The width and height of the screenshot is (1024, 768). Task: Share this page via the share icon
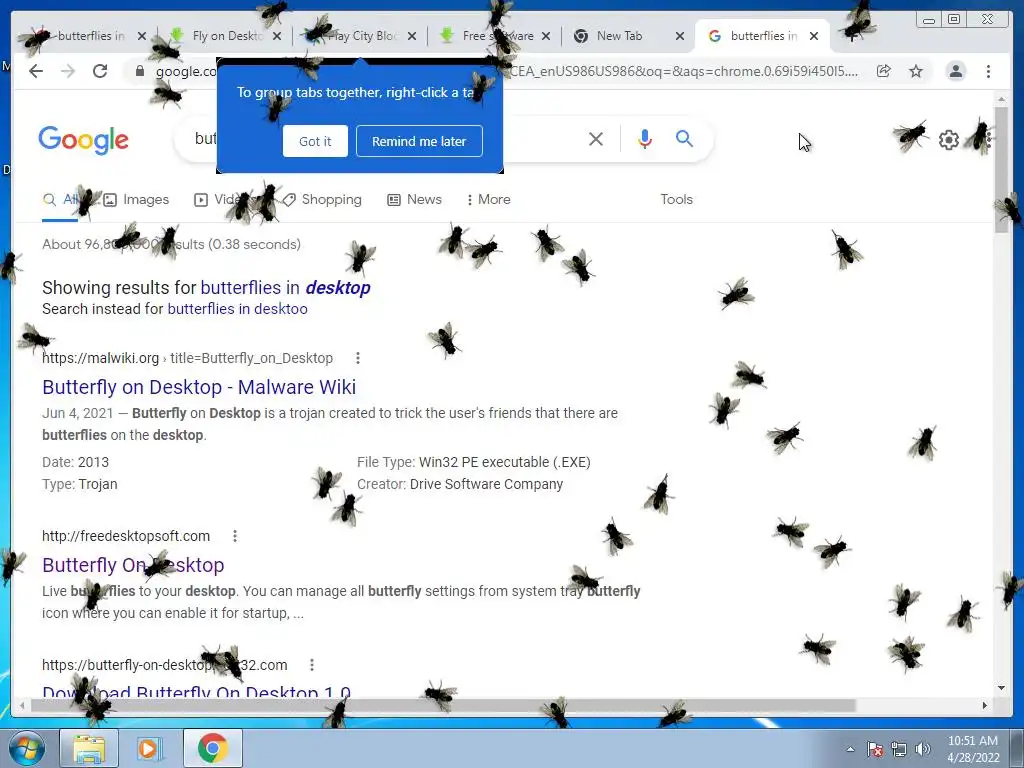pyautogui.click(x=884, y=71)
